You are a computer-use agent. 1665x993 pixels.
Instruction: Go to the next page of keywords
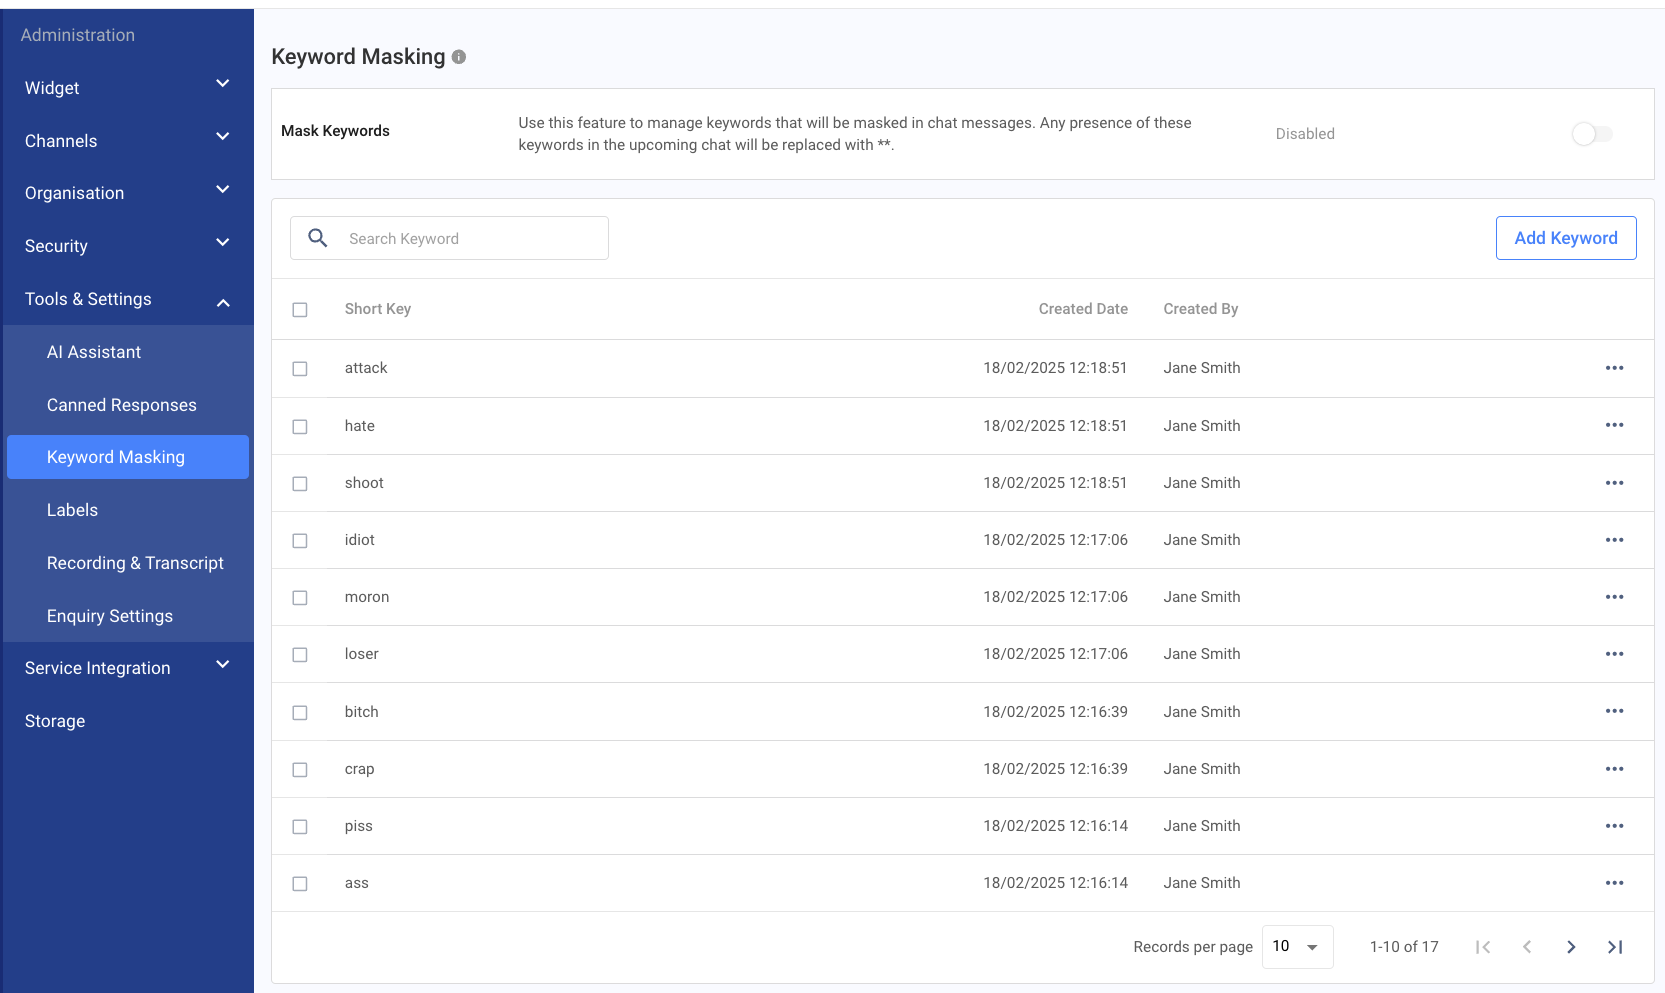click(x=1571, y=947)
